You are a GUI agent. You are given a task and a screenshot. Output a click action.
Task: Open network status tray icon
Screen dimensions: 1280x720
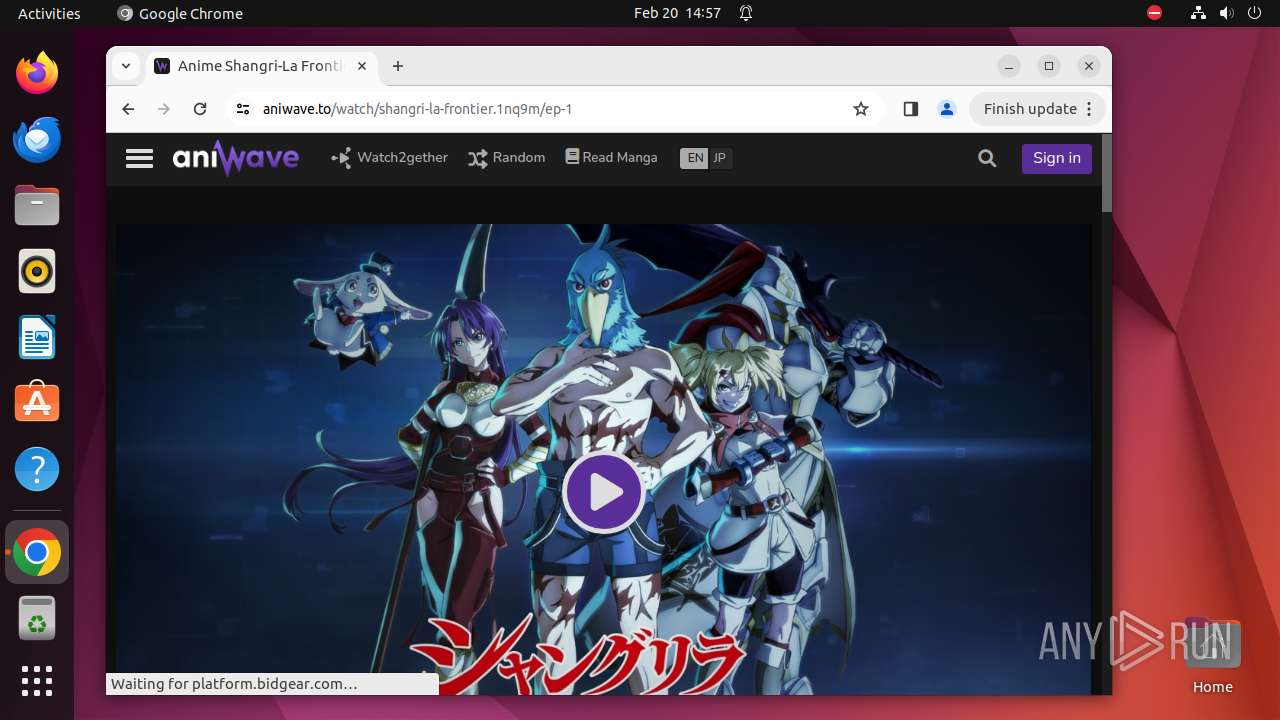tap(1199, 13)
